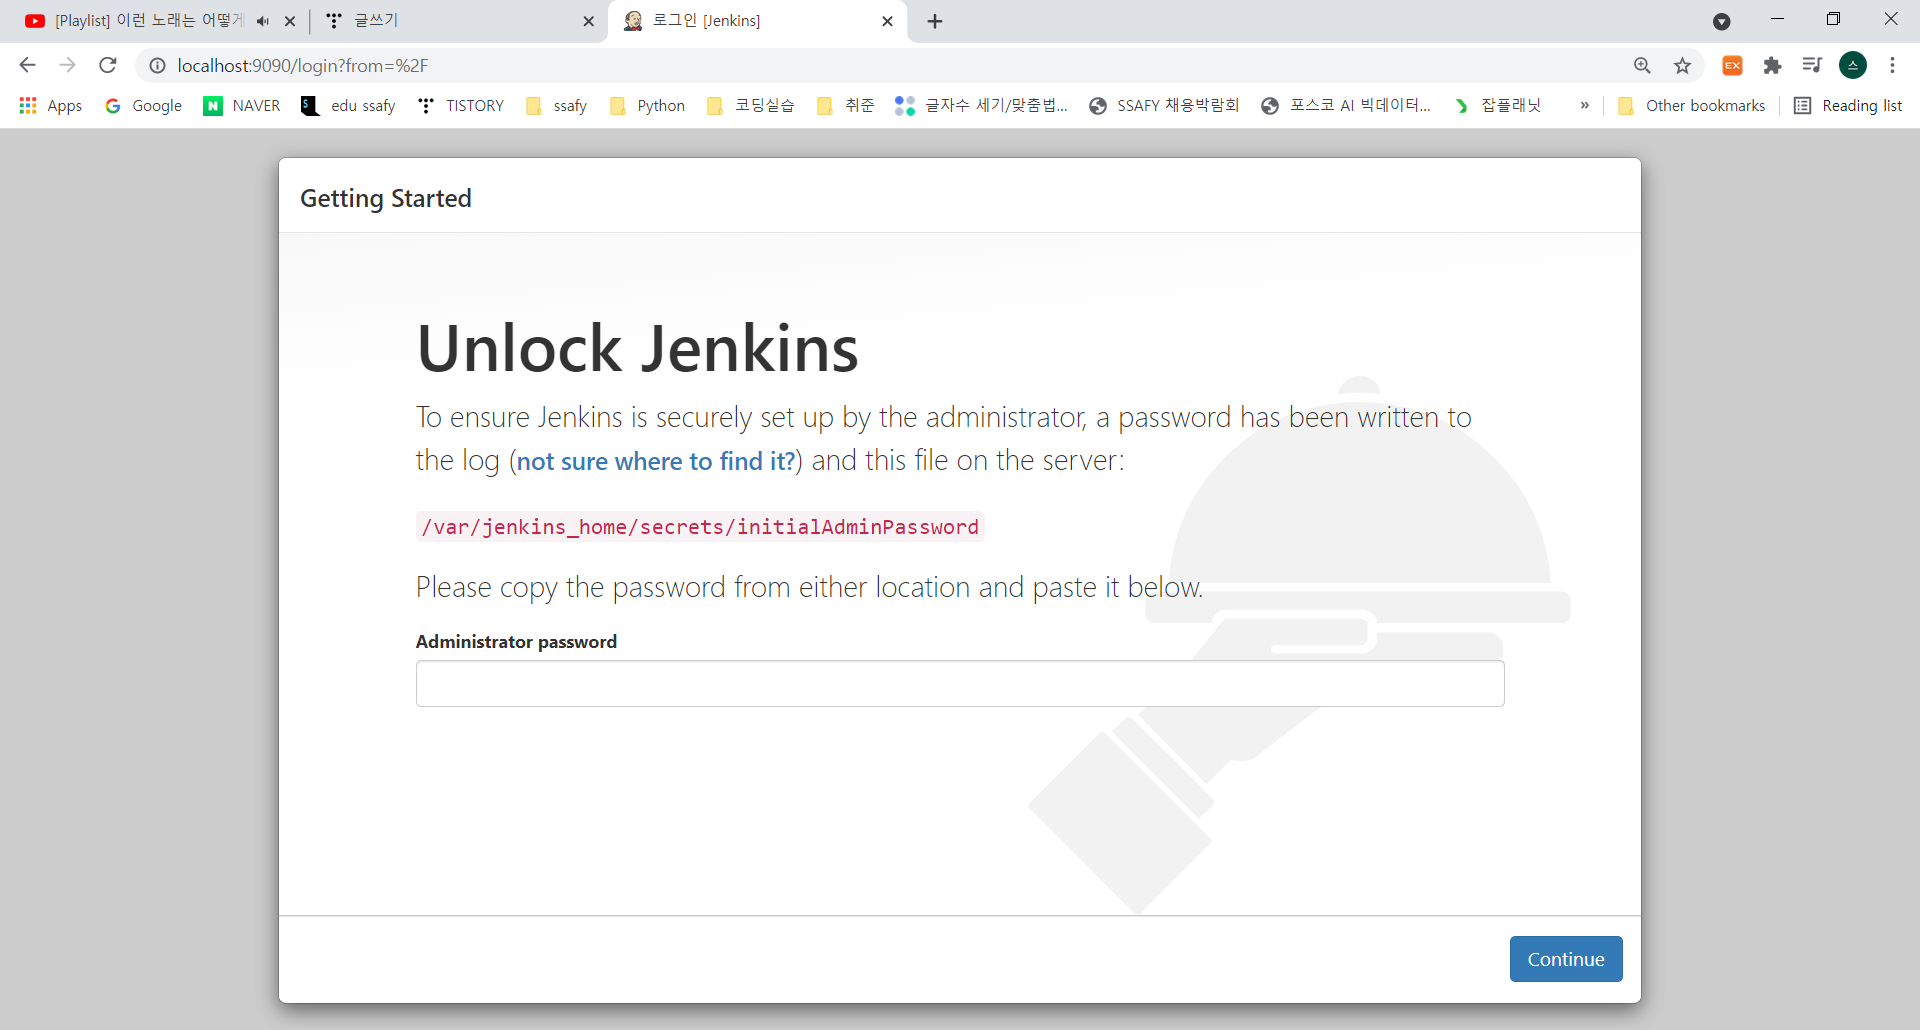This screenshot has height=1030, width=1920.
Task: Click the address bar URL
Action: click(303, 65)
